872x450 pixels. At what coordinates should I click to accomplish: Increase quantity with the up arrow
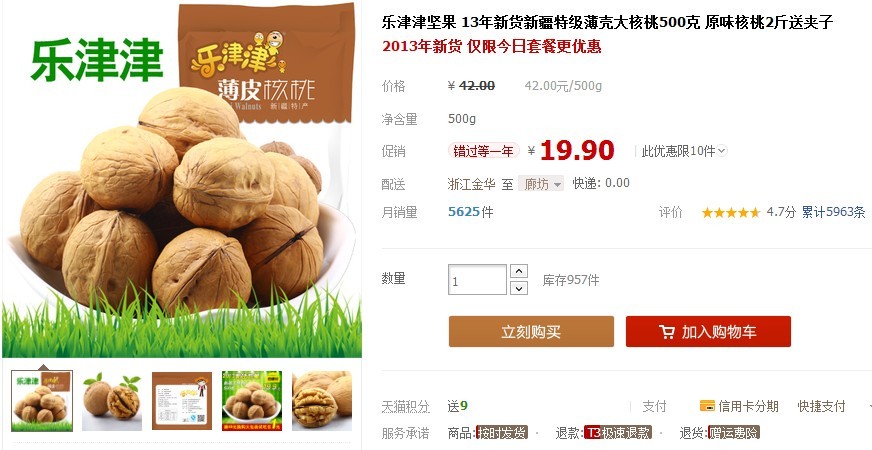[x=518, y=271]
